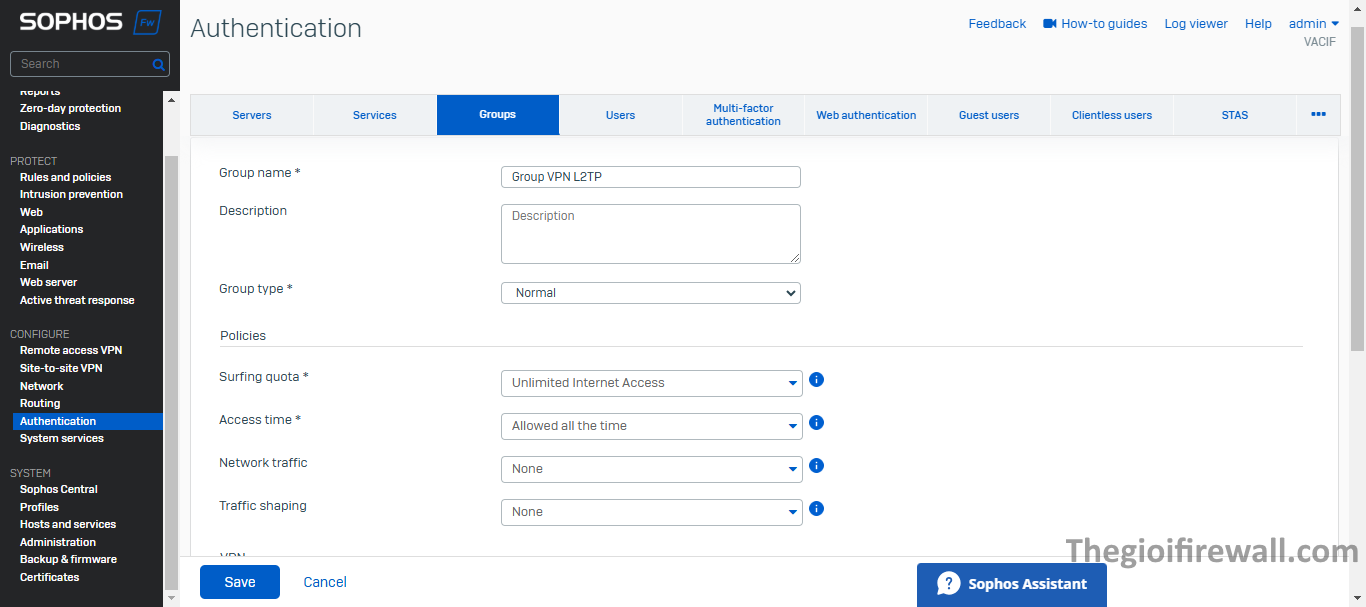
Task: Click the Sophos Assistant chat icon
Action: pyautogui.click(x=948, y=584)
